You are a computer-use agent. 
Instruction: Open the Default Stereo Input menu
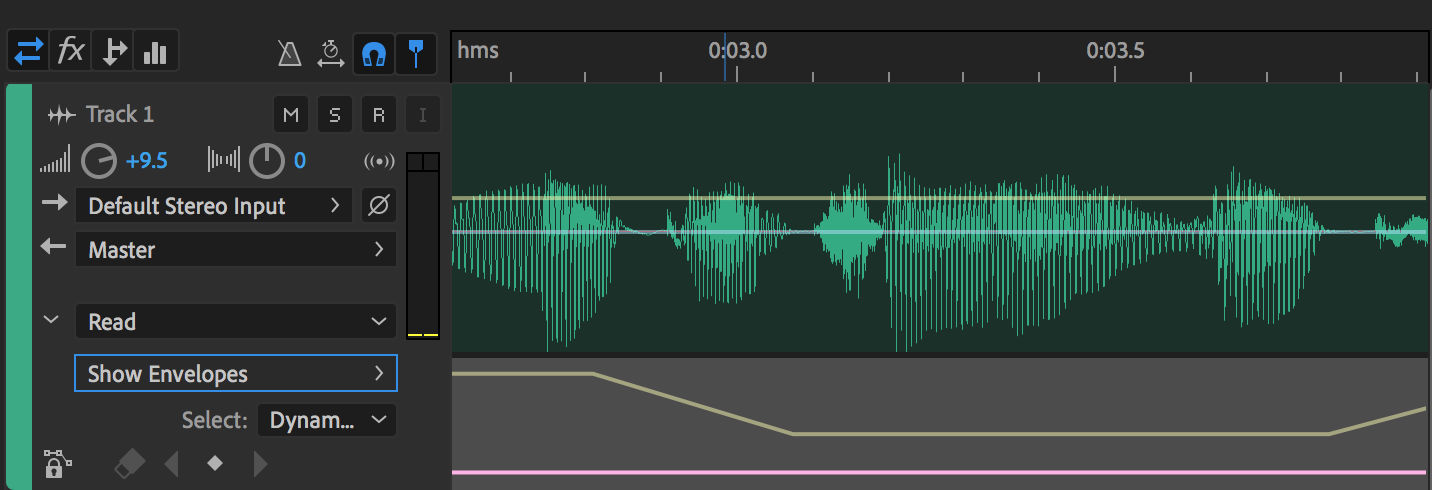click(x=214, y=206)
